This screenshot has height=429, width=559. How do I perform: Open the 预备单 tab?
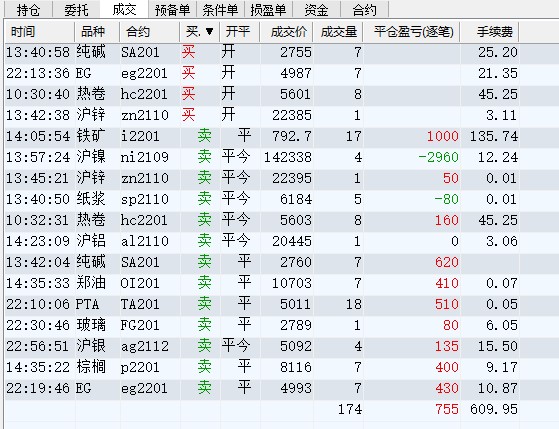[x=173, y=9]
